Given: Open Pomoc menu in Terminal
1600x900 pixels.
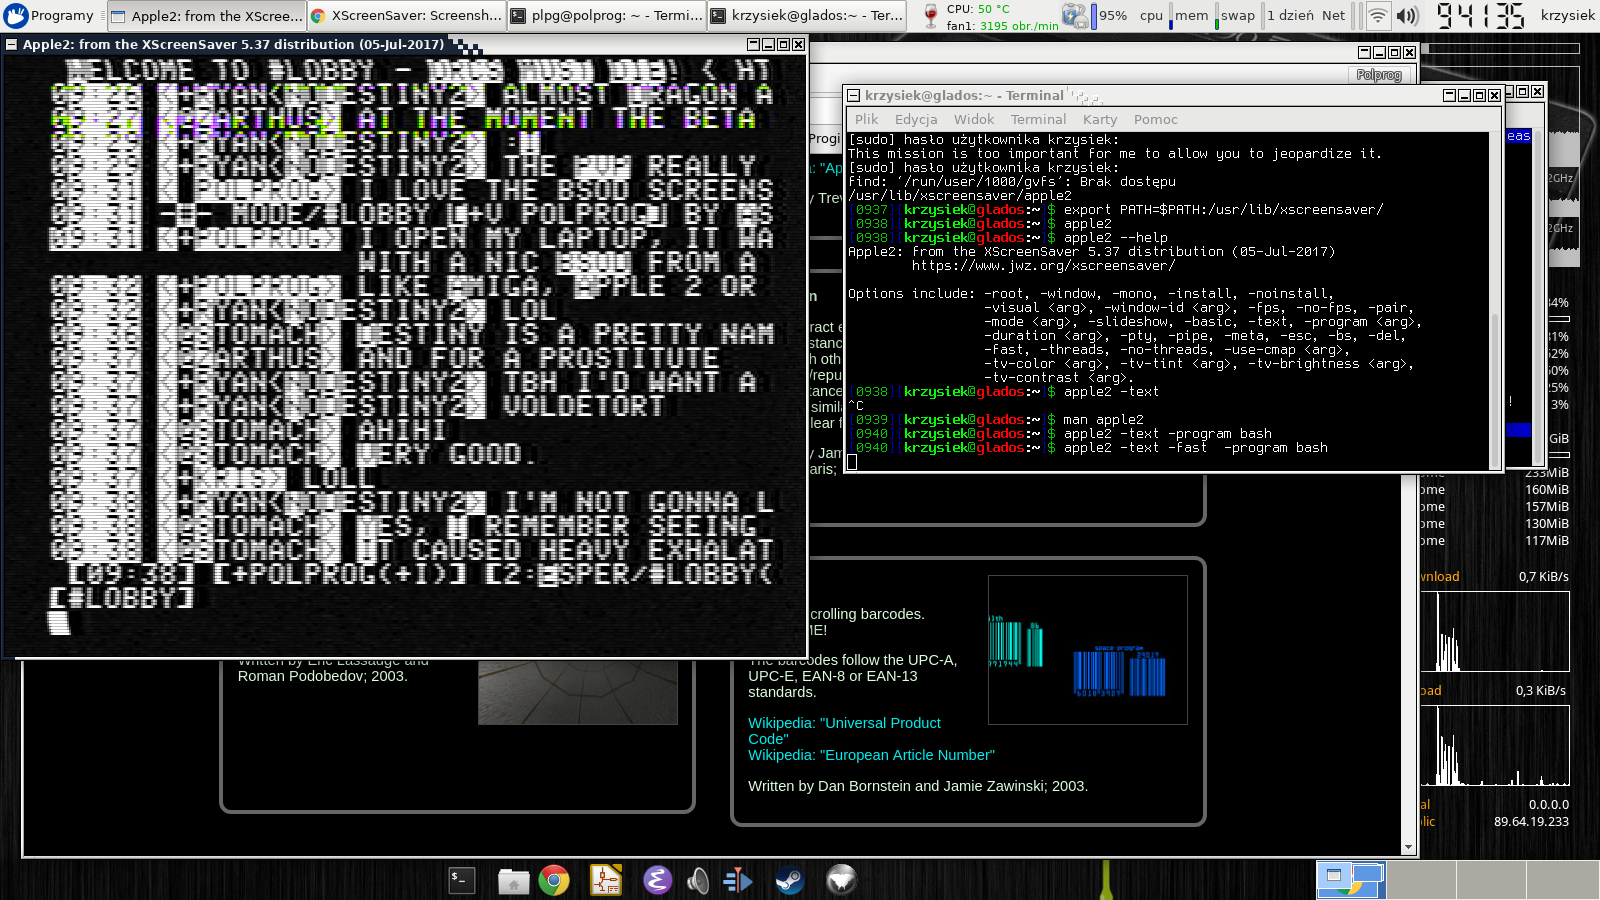Looking at the screenshot, I should [1155, 119].
